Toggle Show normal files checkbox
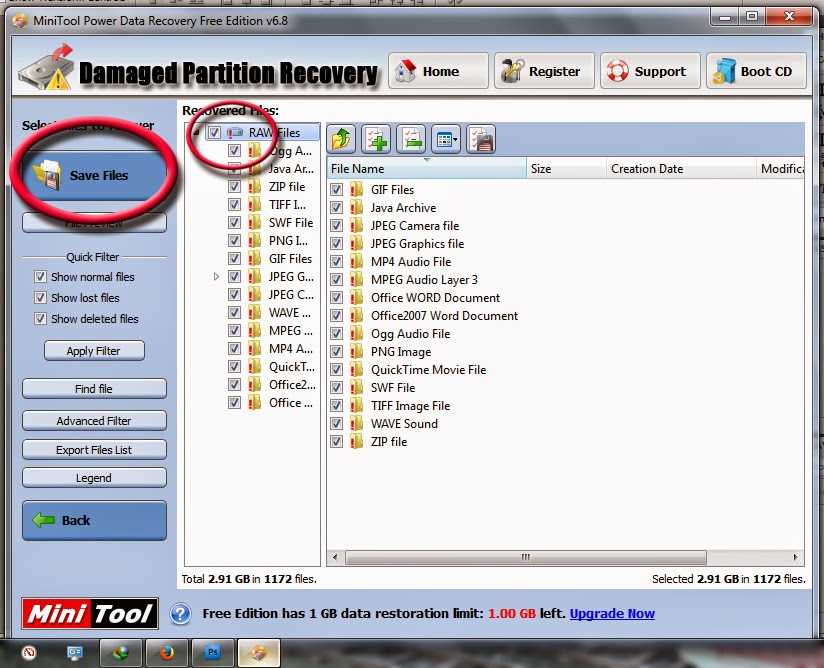 tap(40, 276)
